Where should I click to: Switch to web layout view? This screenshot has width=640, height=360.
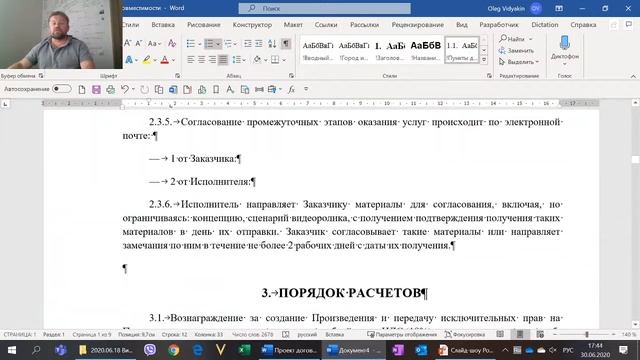click(540, 334)
